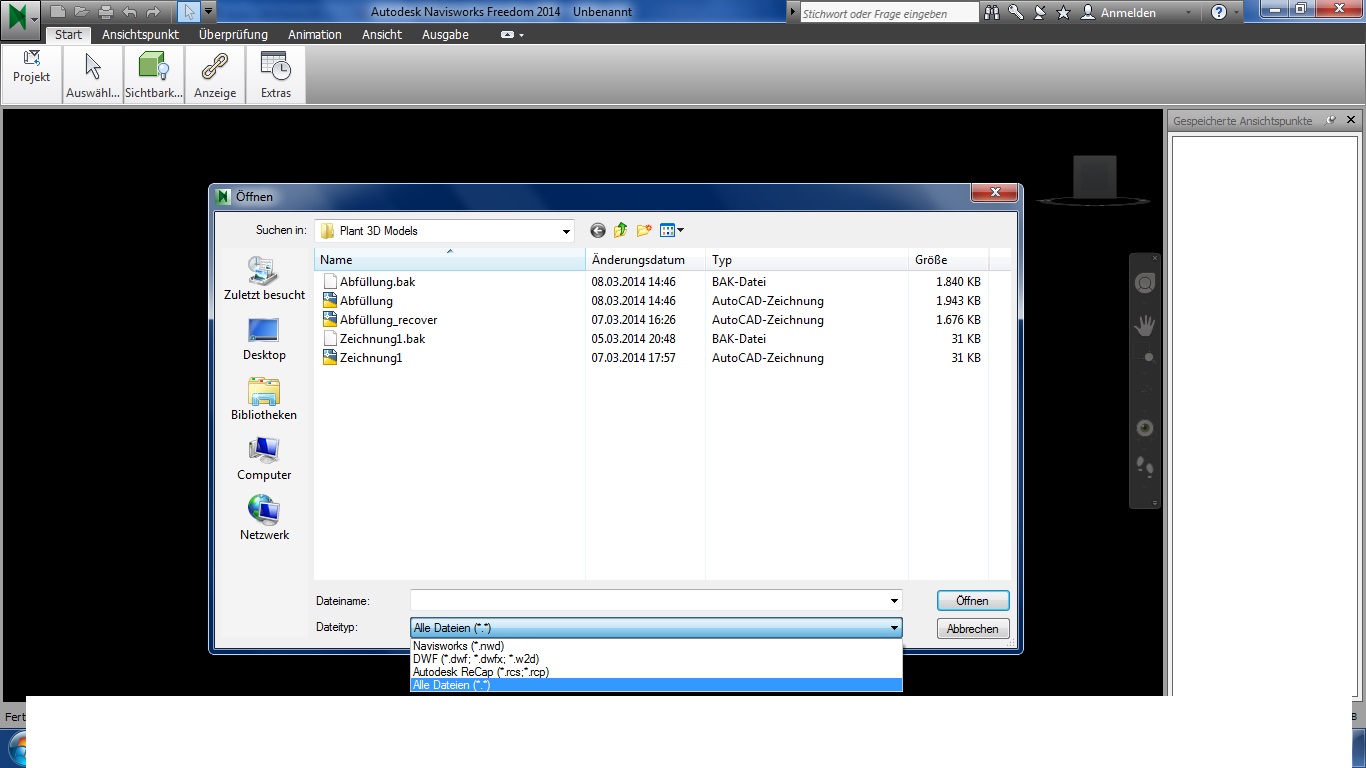Click the satellite Communication Center icon
This screenshot has width=1366, height=768.
tap(1040, 12)
